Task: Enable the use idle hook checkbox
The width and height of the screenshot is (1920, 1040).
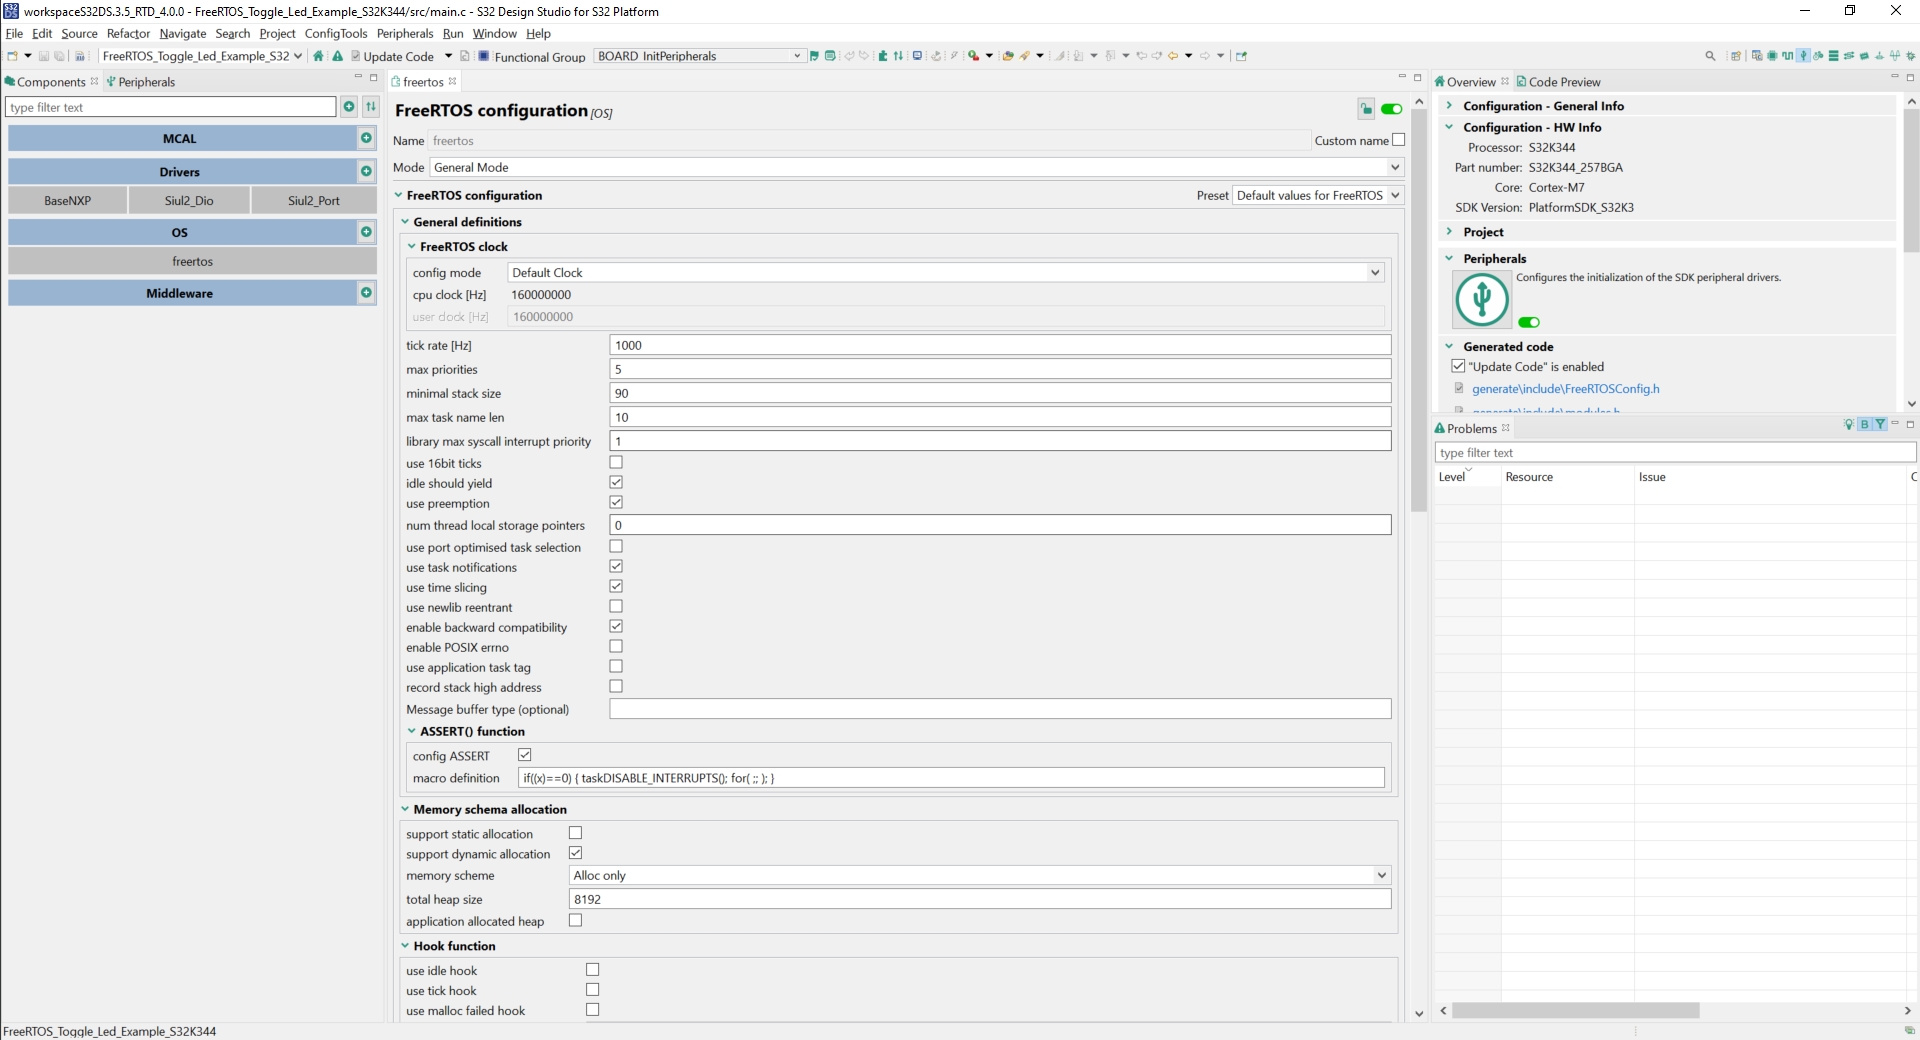Action: tap(592, 969)
